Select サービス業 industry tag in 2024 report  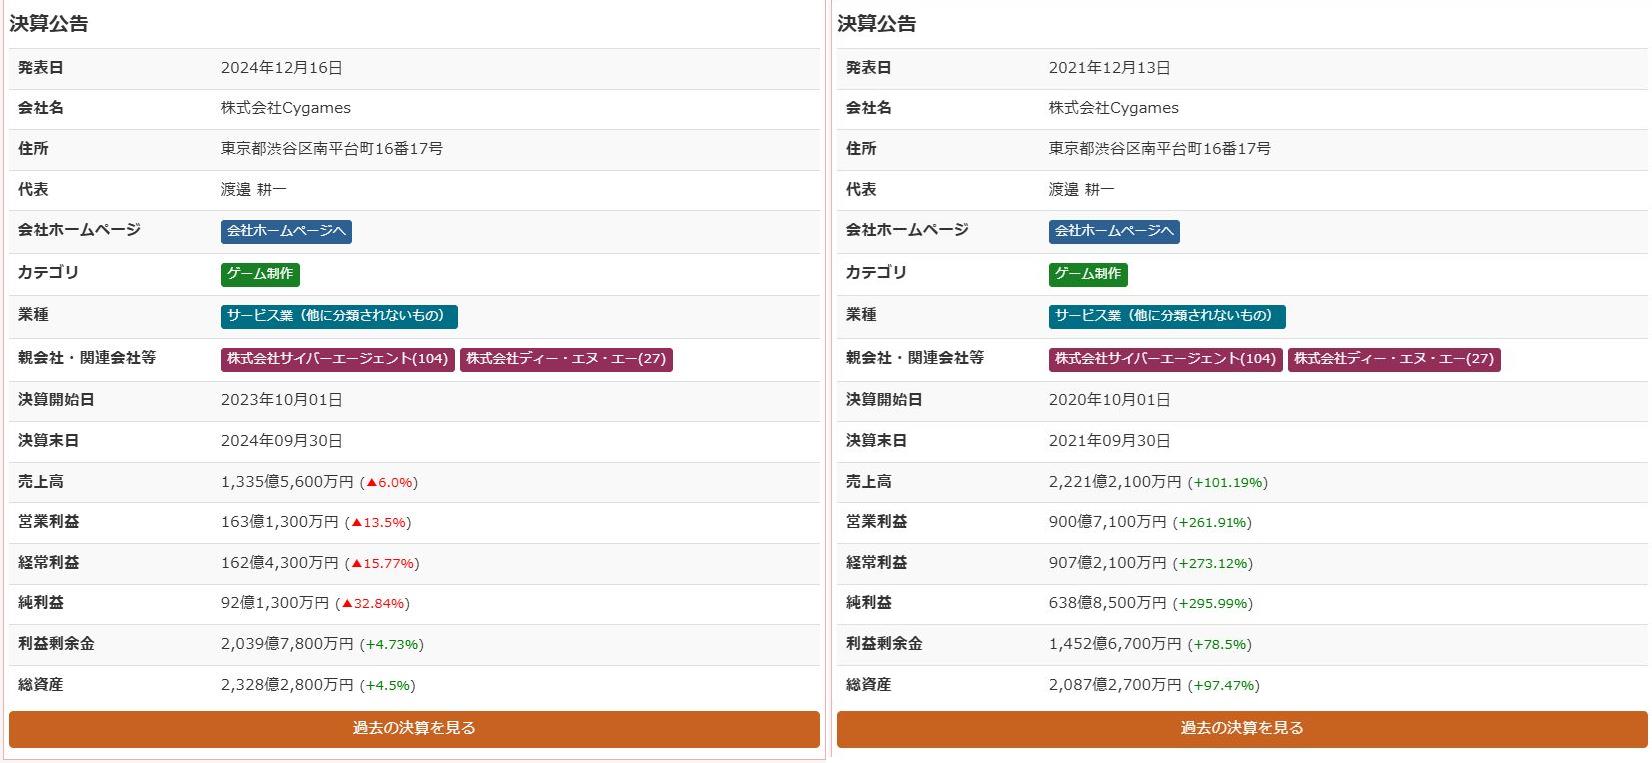coord(339,316)
